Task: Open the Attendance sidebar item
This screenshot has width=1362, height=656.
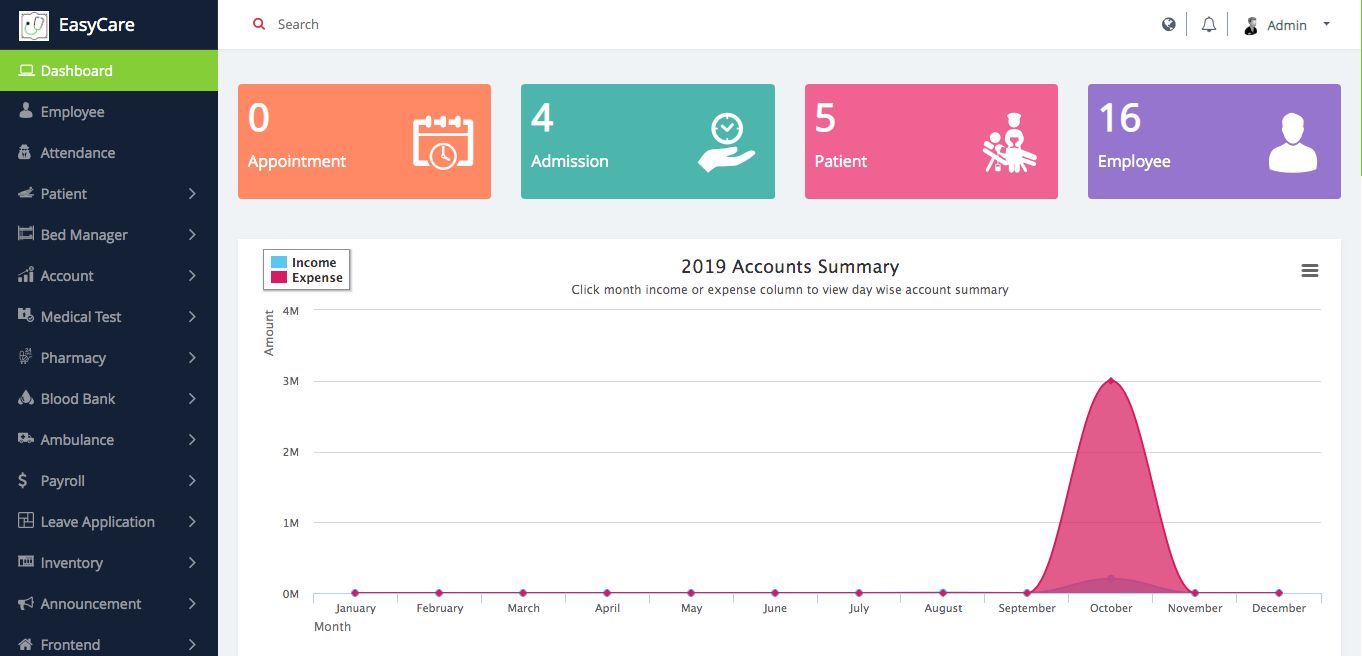Action: point(77,153)
